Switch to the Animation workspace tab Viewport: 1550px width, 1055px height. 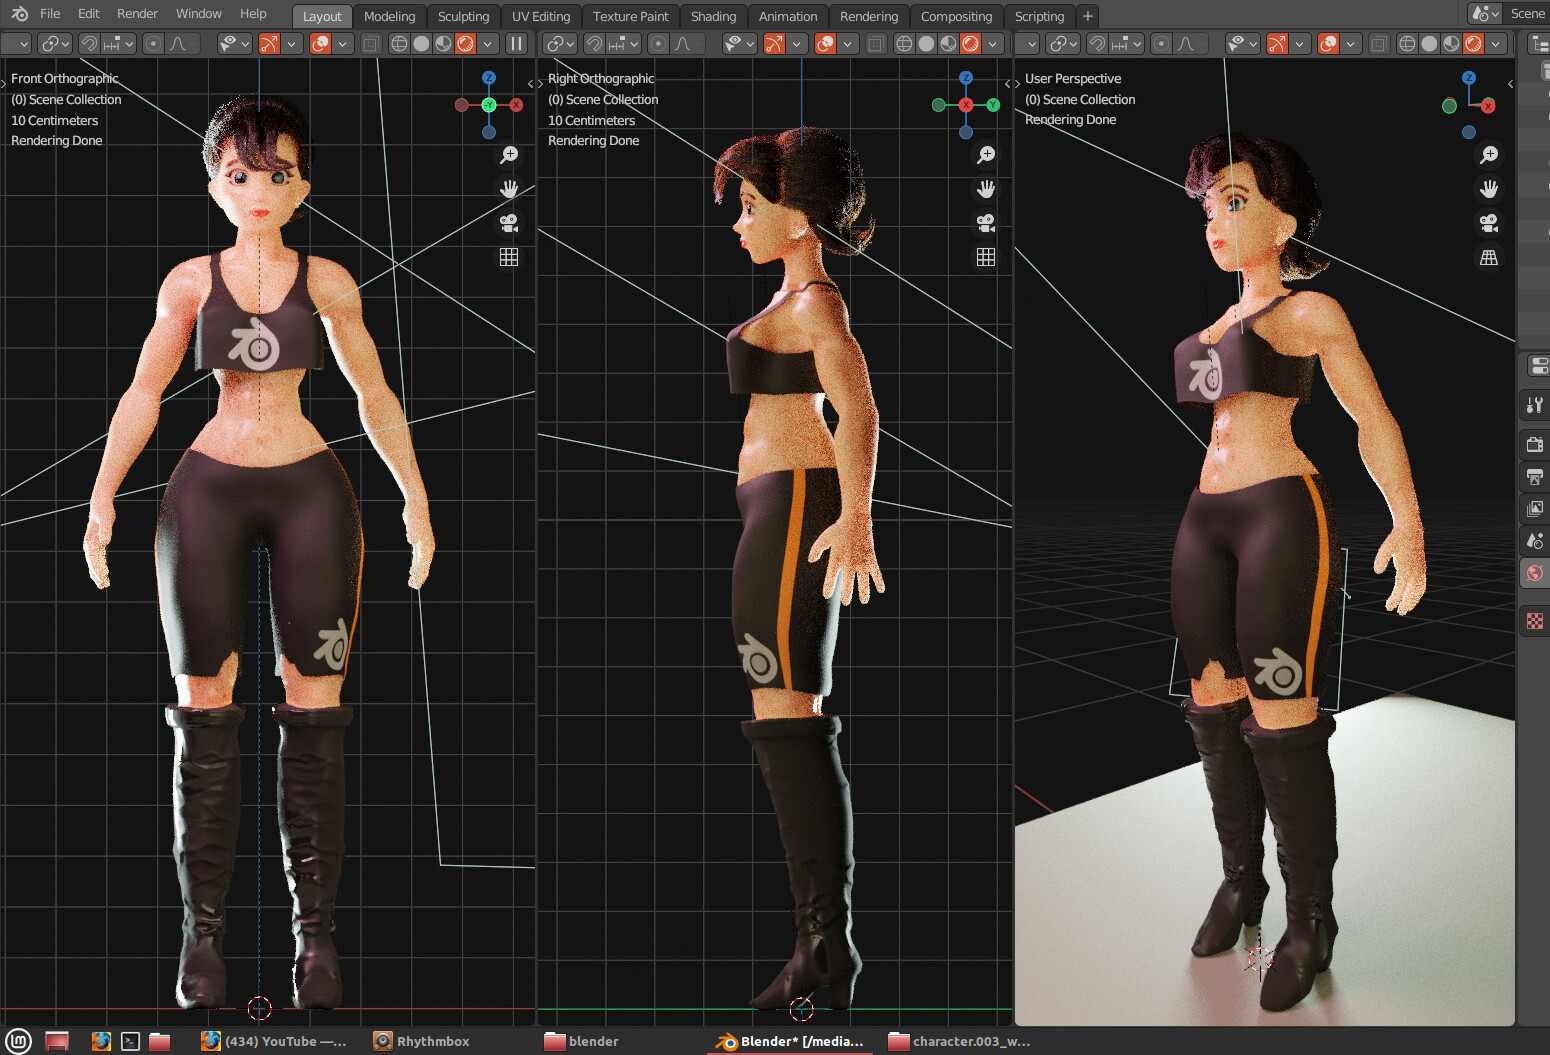[788, 16]
